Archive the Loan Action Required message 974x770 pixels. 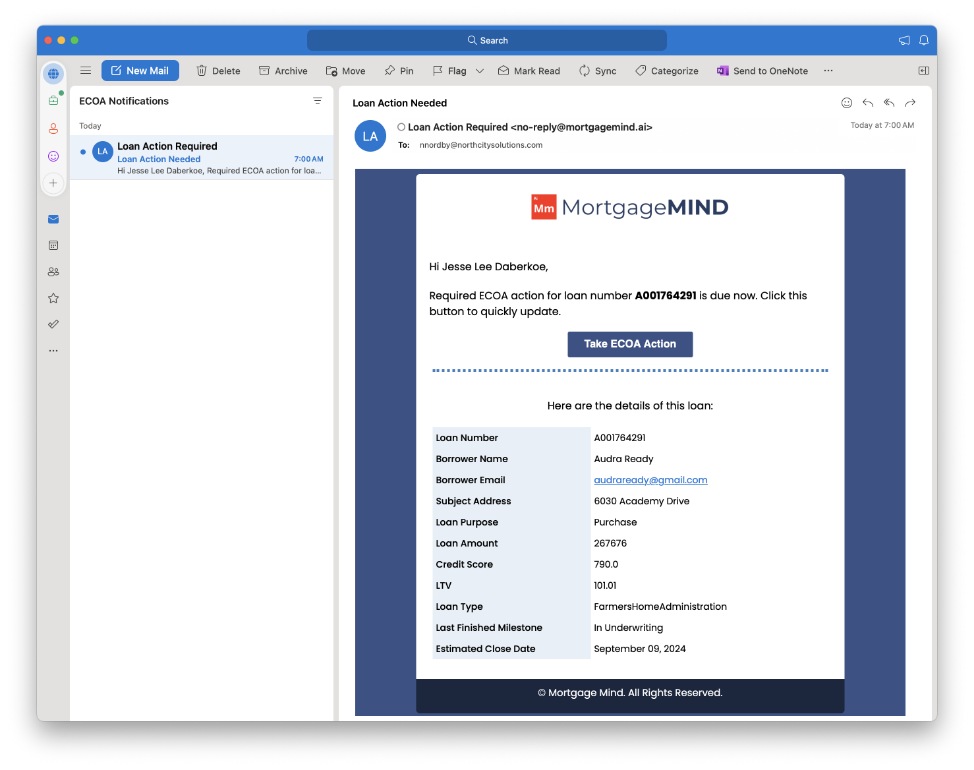[x=283, y=71]
